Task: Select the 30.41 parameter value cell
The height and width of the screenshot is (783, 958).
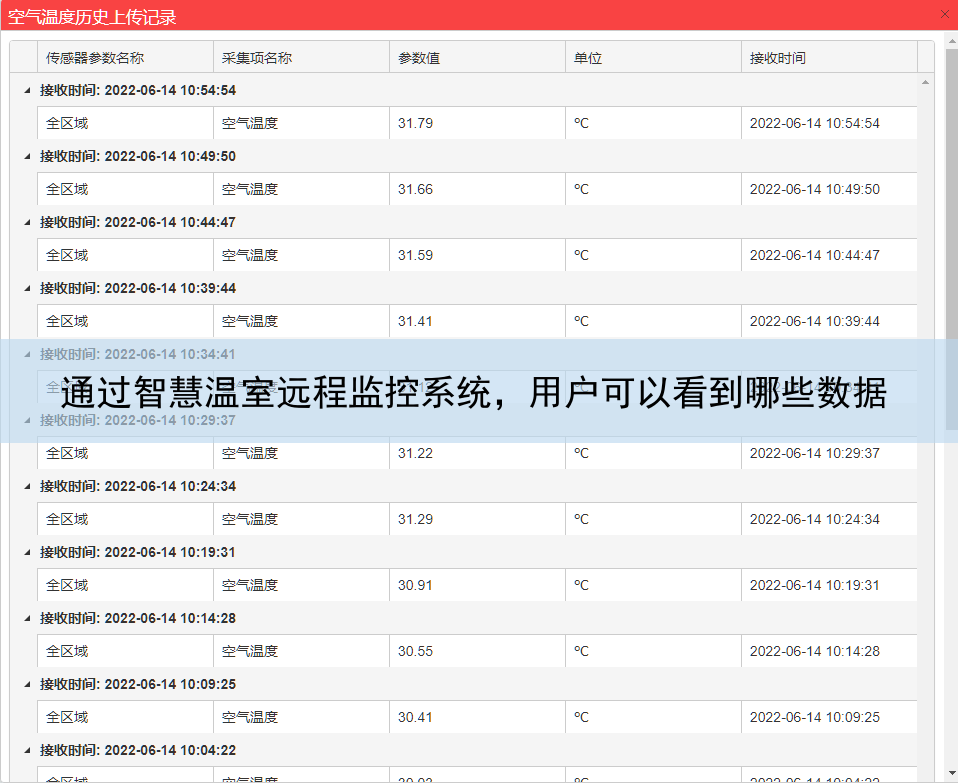Action: click(x=477, y=717)
